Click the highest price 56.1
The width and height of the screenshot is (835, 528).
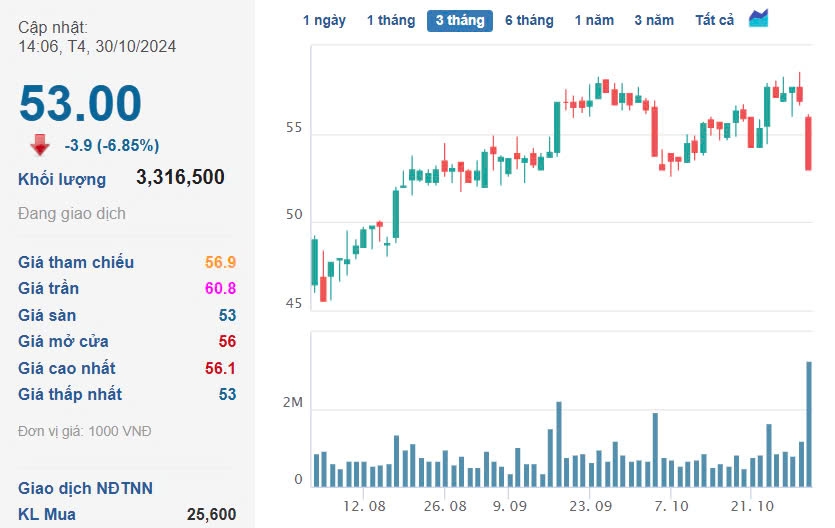pos(220,368)
